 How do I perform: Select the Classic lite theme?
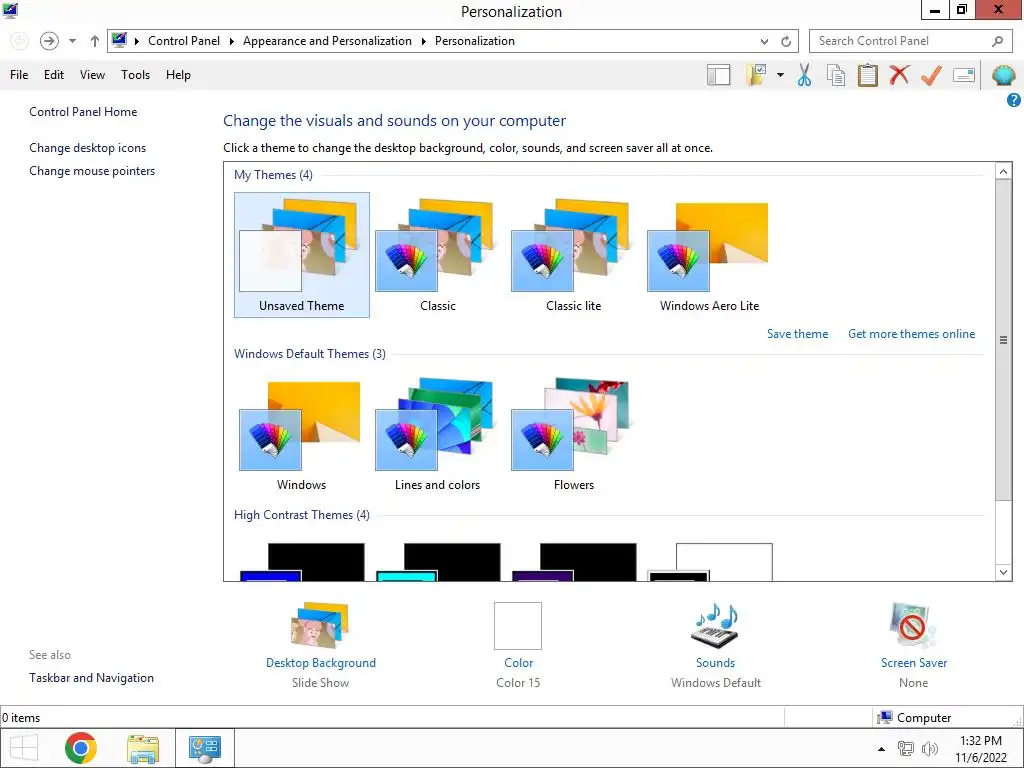[x=573, y=255]
